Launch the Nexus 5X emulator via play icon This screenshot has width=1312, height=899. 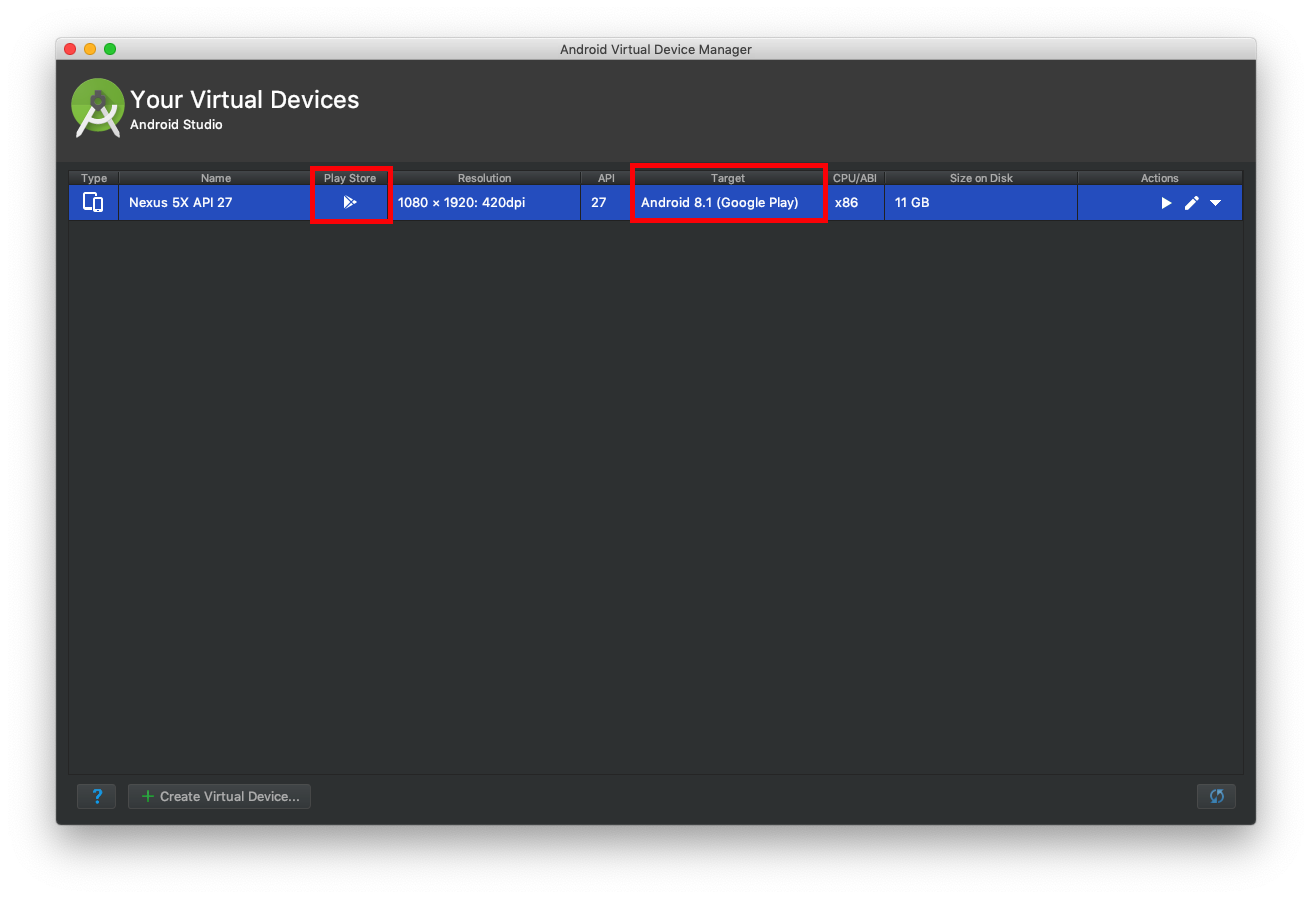click(x=1165, y=202)
